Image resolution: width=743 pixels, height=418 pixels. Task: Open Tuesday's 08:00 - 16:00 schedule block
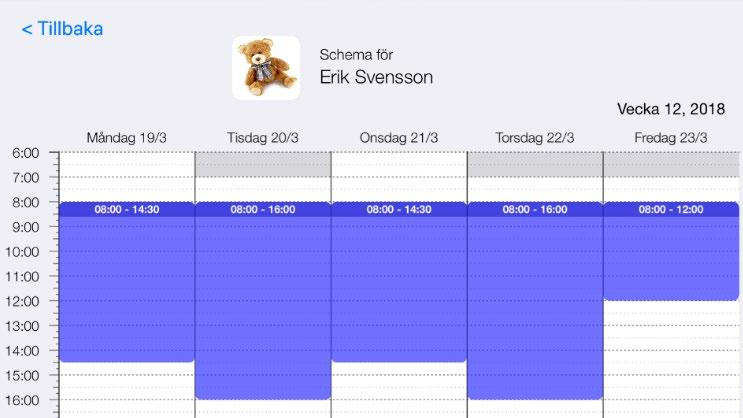tap(263, 300)
